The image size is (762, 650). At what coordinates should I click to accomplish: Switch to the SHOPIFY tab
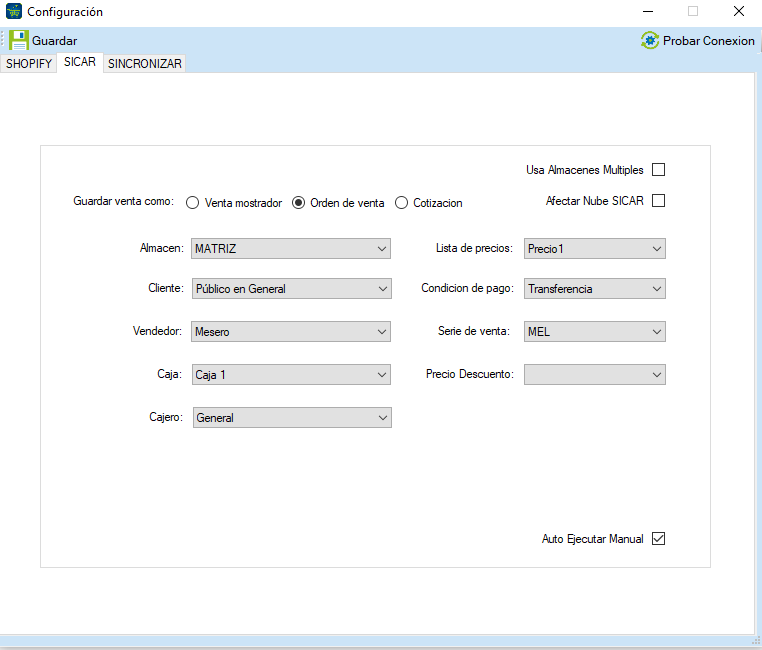click(x=29, y=64)
